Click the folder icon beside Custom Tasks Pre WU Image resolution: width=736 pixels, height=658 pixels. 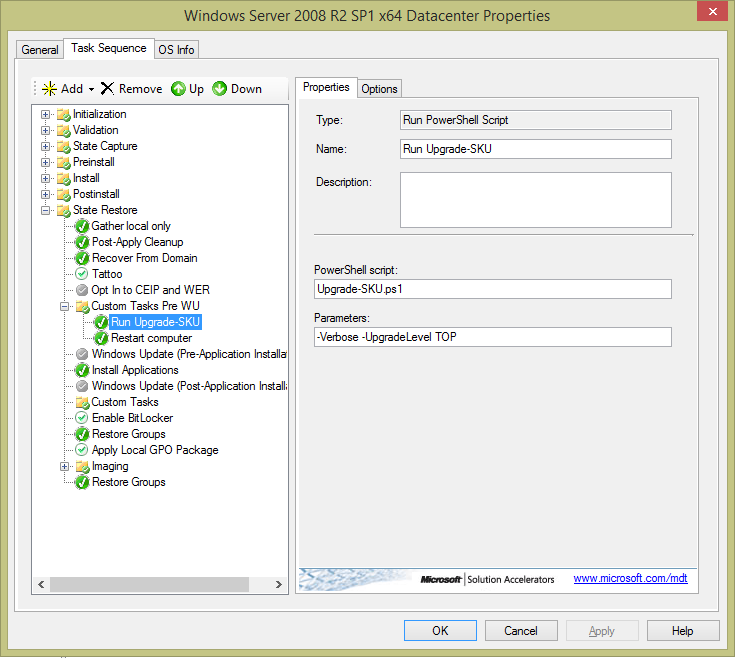click(x=82, y=306)
